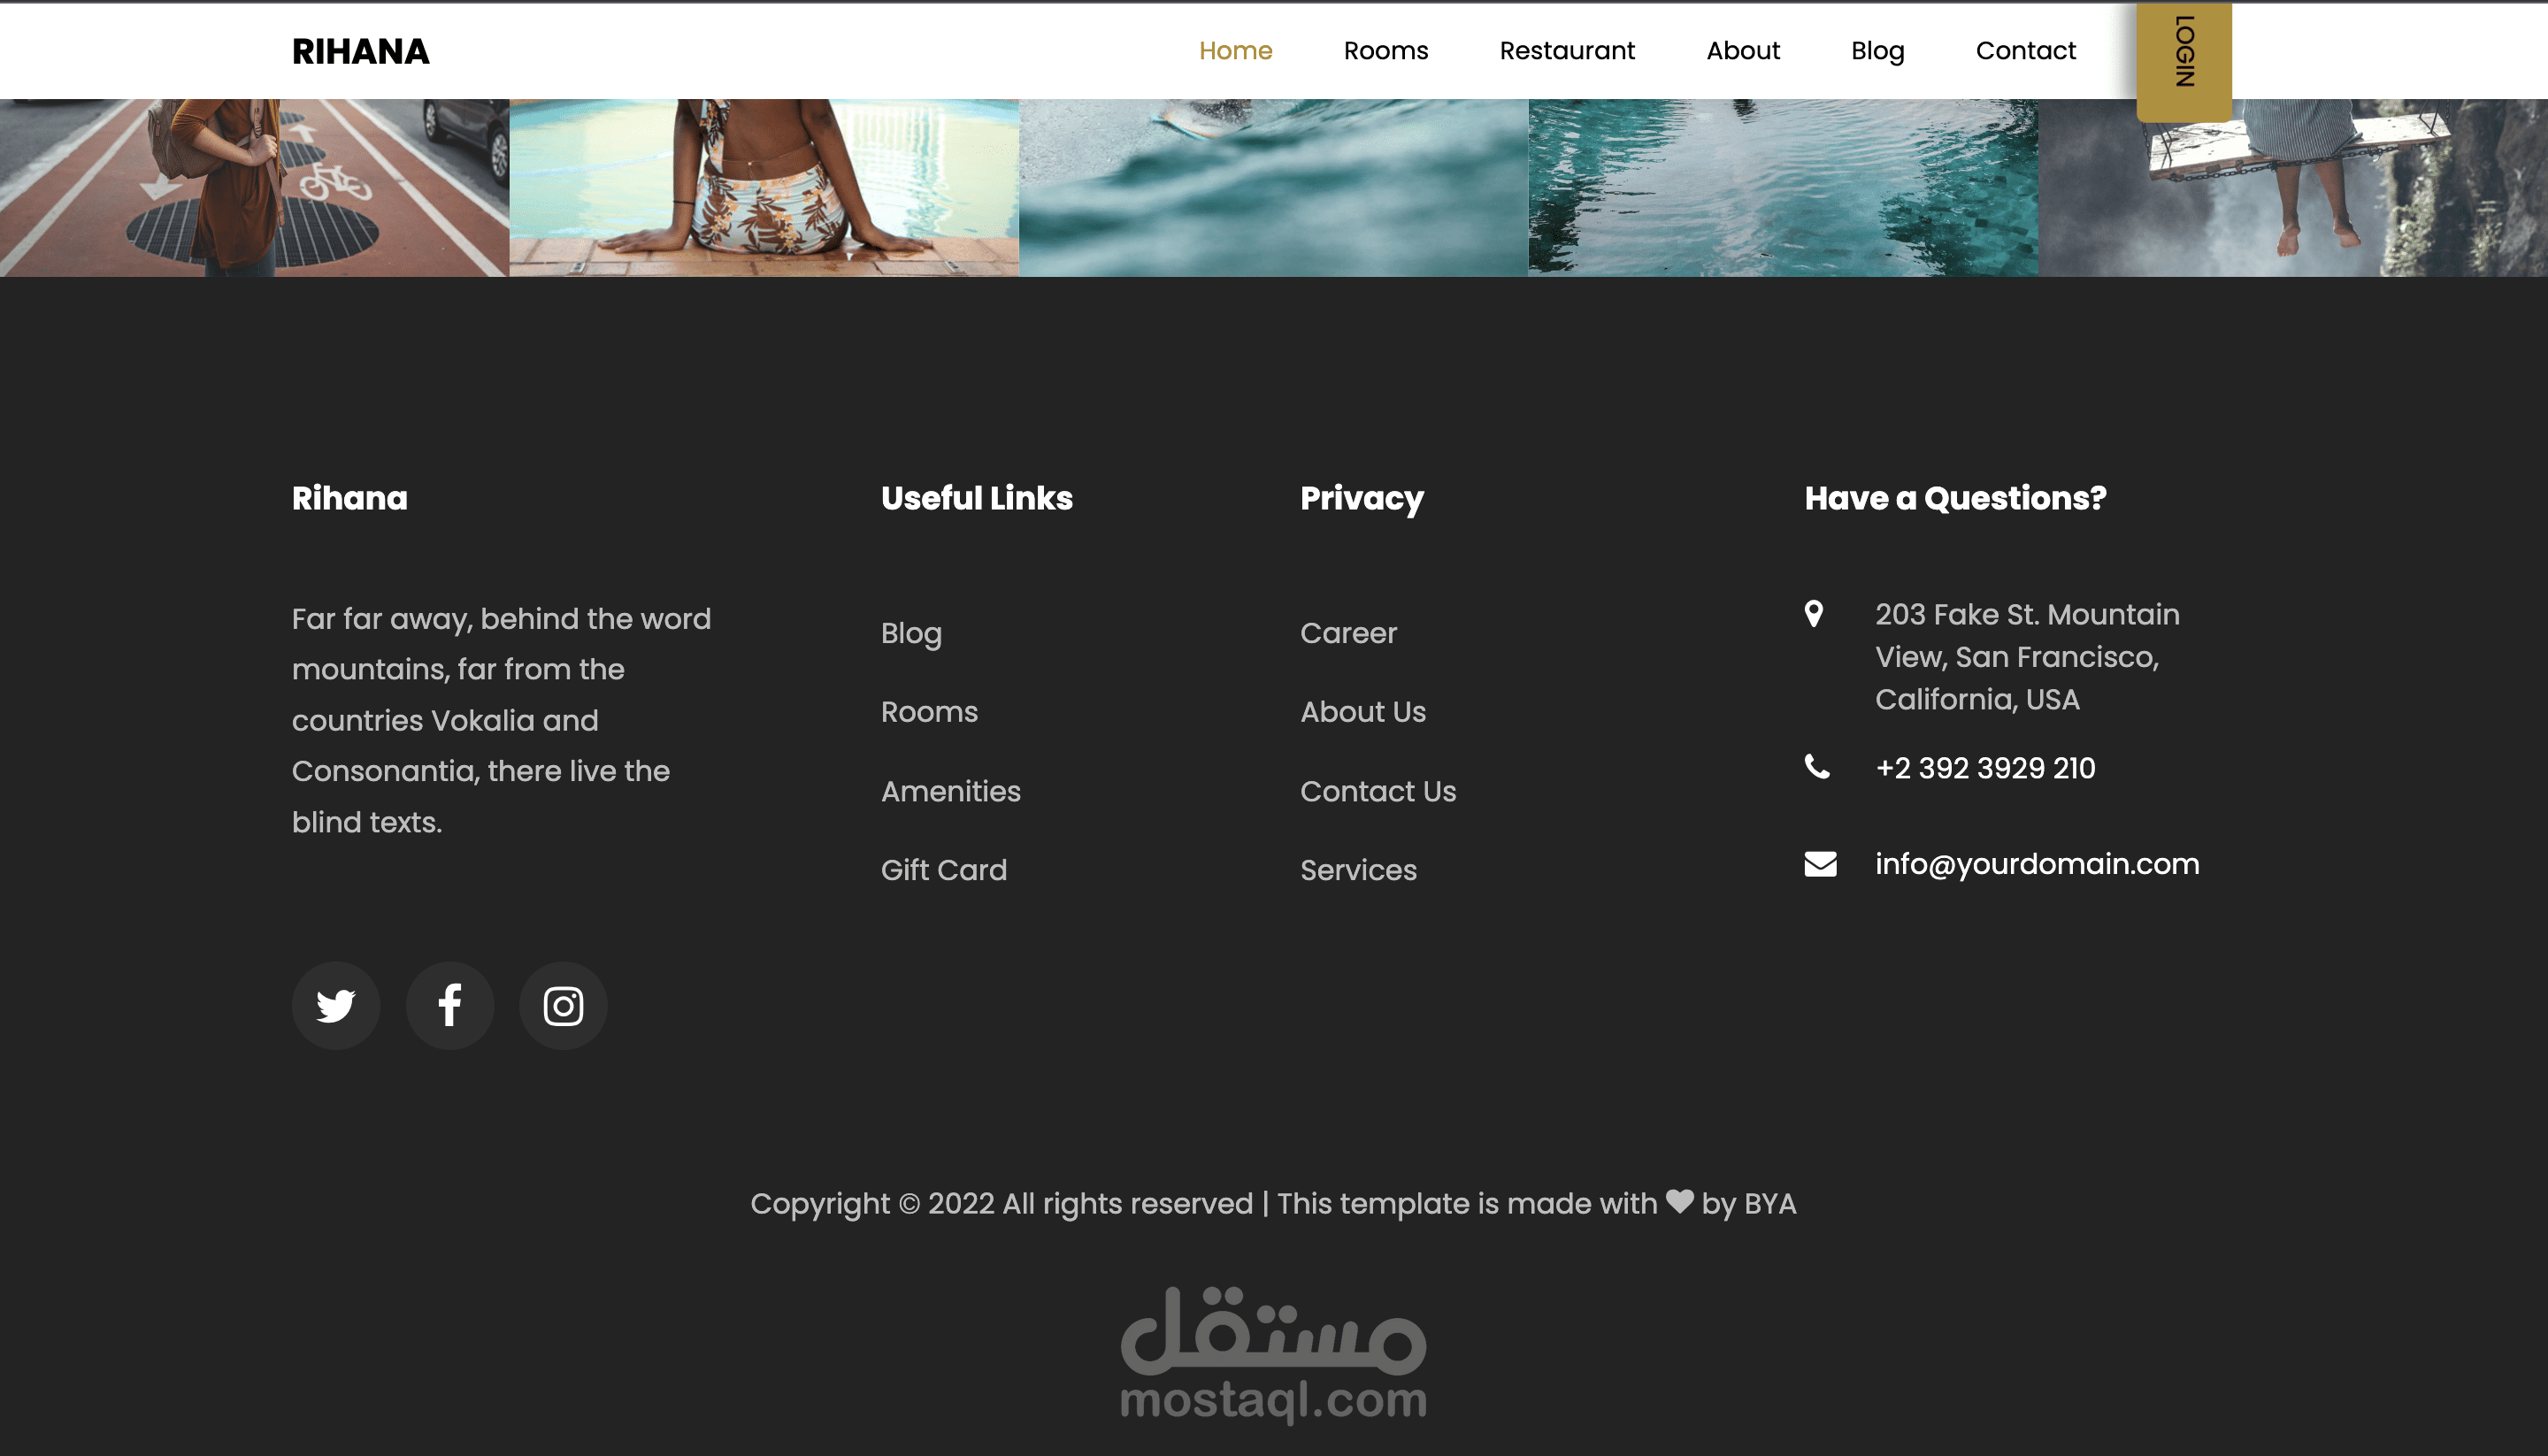
Task: Visit the Career link under Privacy
Action: click(1347, 633)
